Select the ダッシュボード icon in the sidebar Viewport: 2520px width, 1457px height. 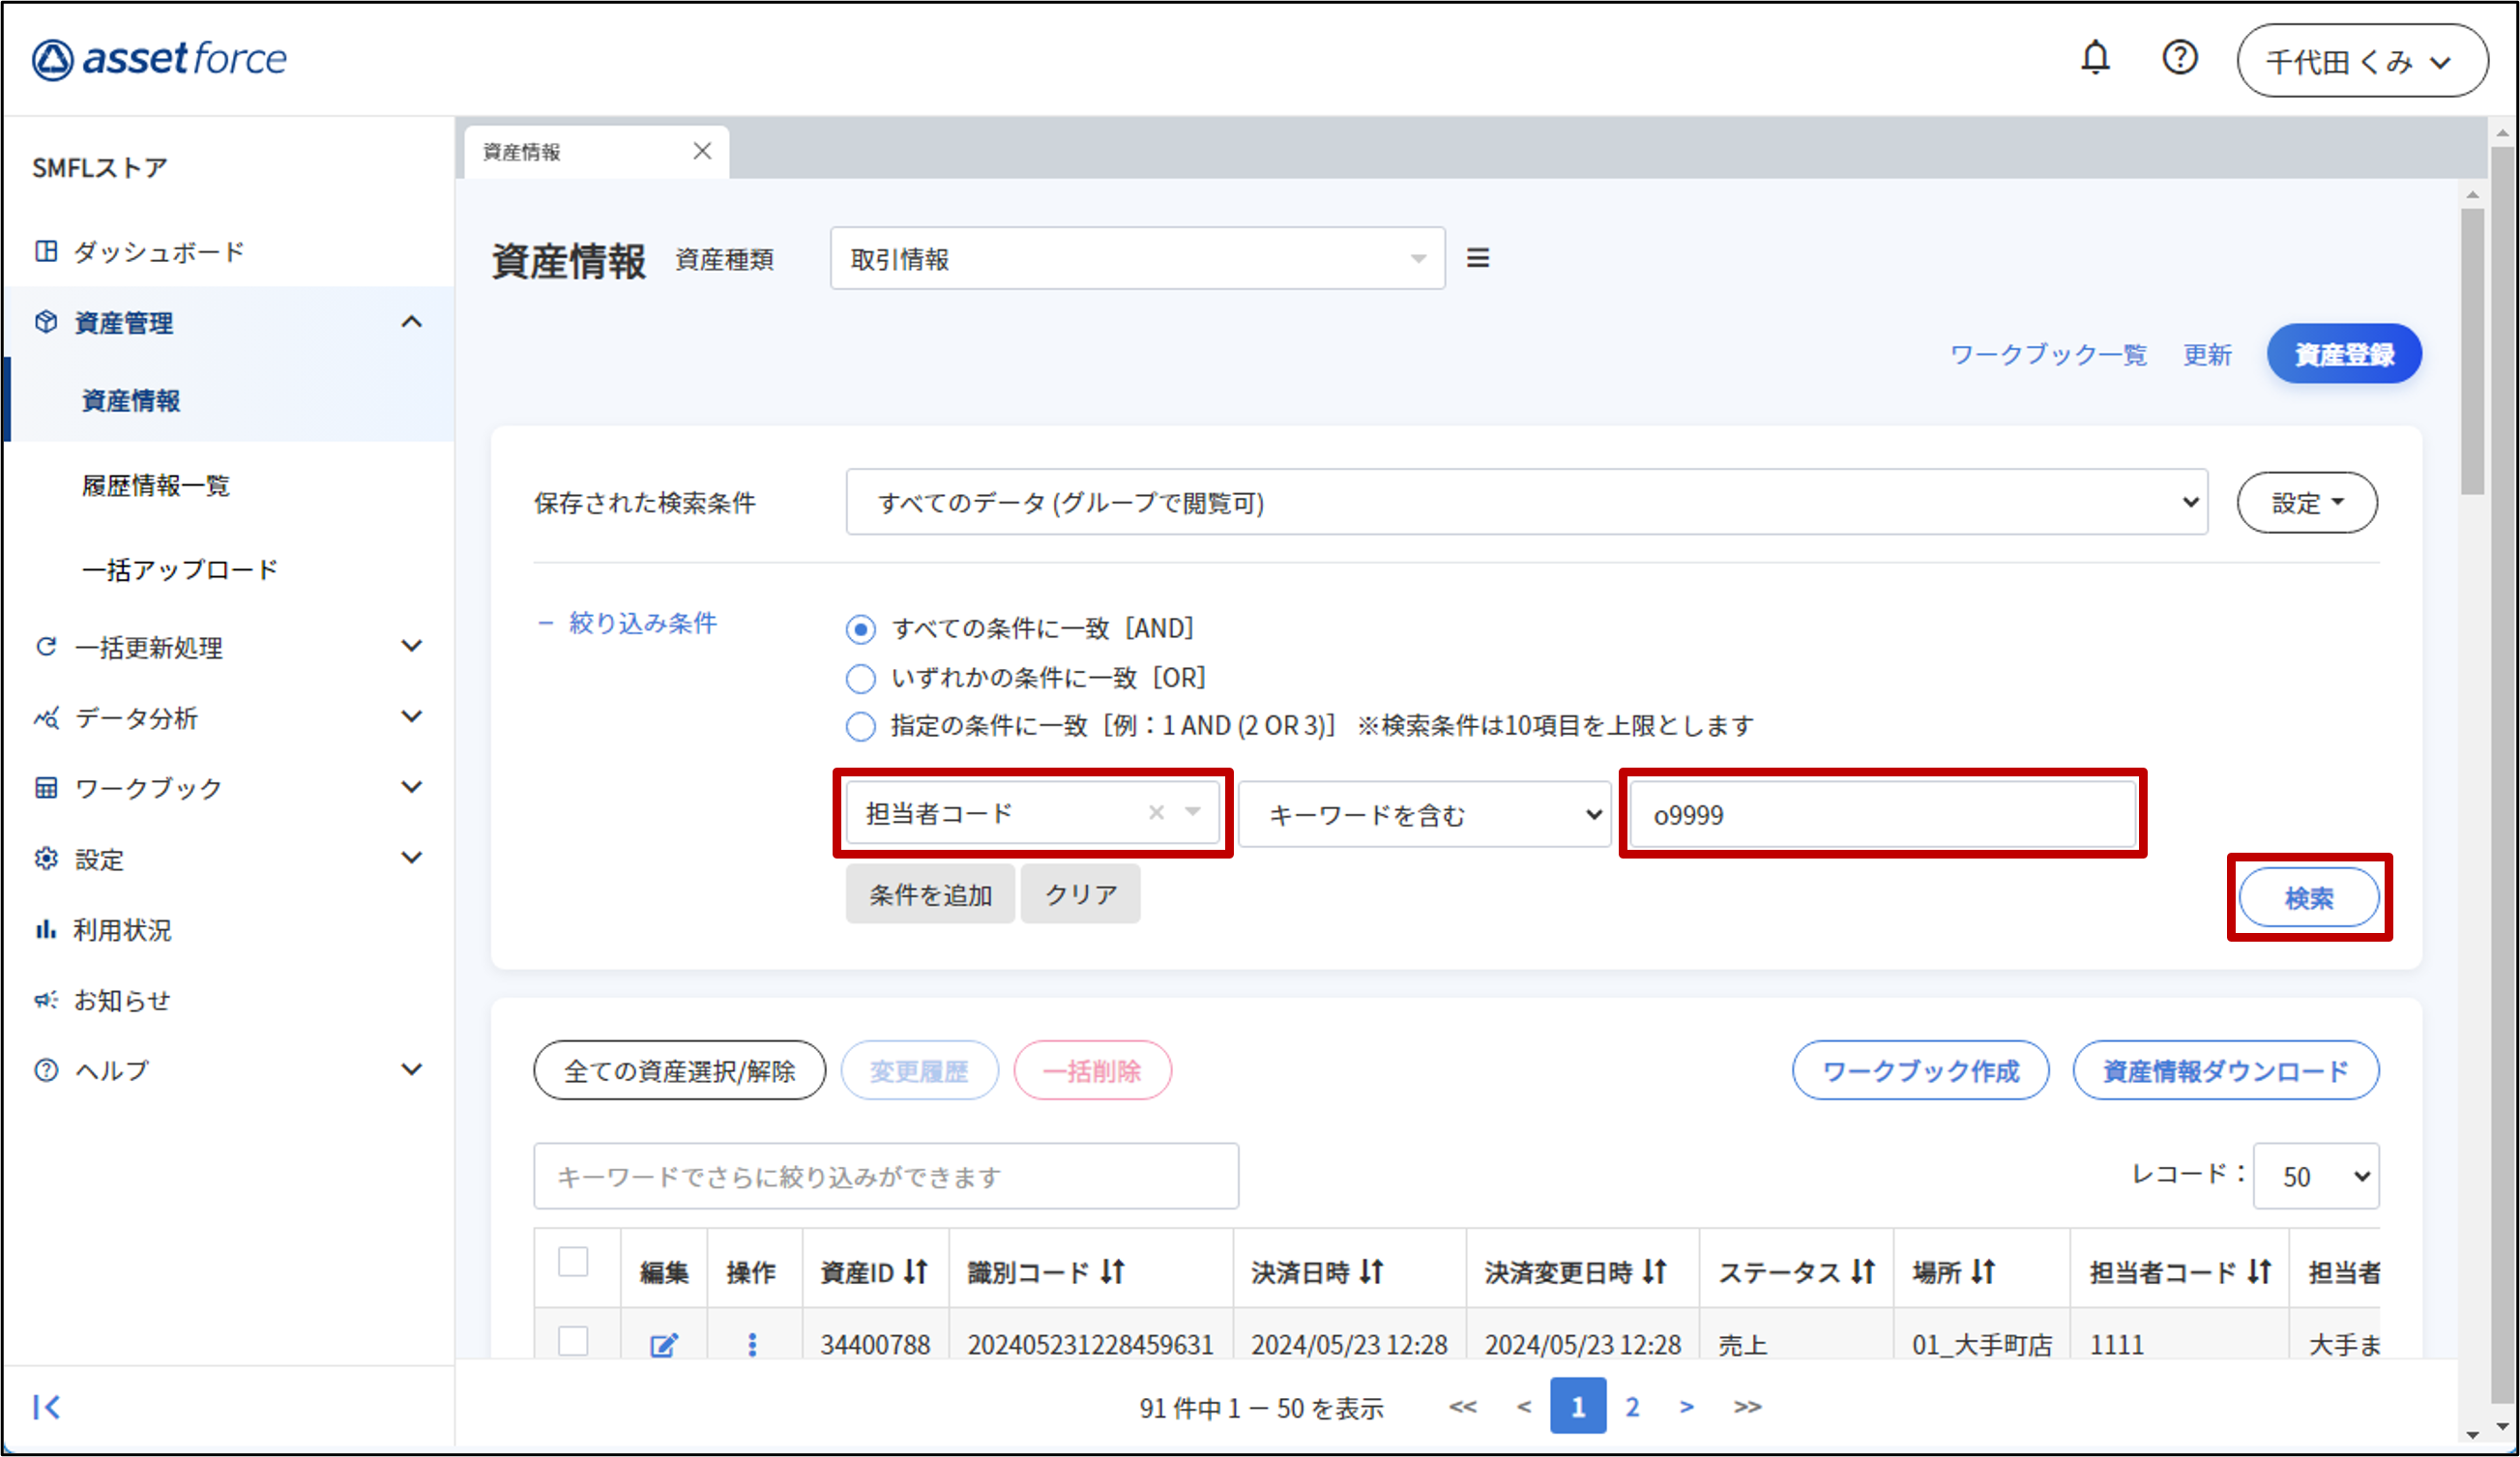pos(46,251)
